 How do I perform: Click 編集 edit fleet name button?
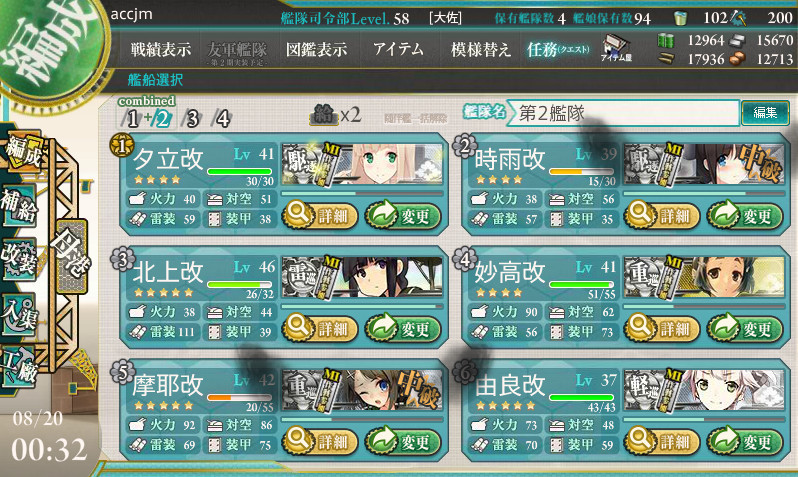(765, 113)
